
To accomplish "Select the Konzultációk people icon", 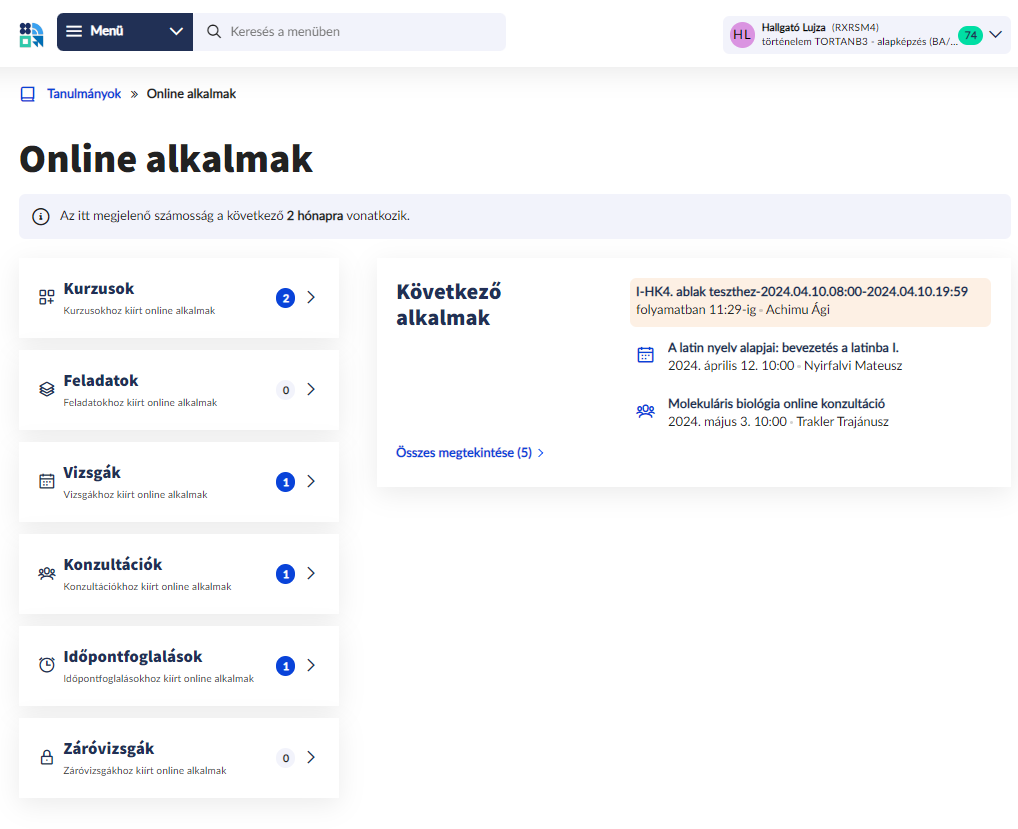I will click(46, 573).
